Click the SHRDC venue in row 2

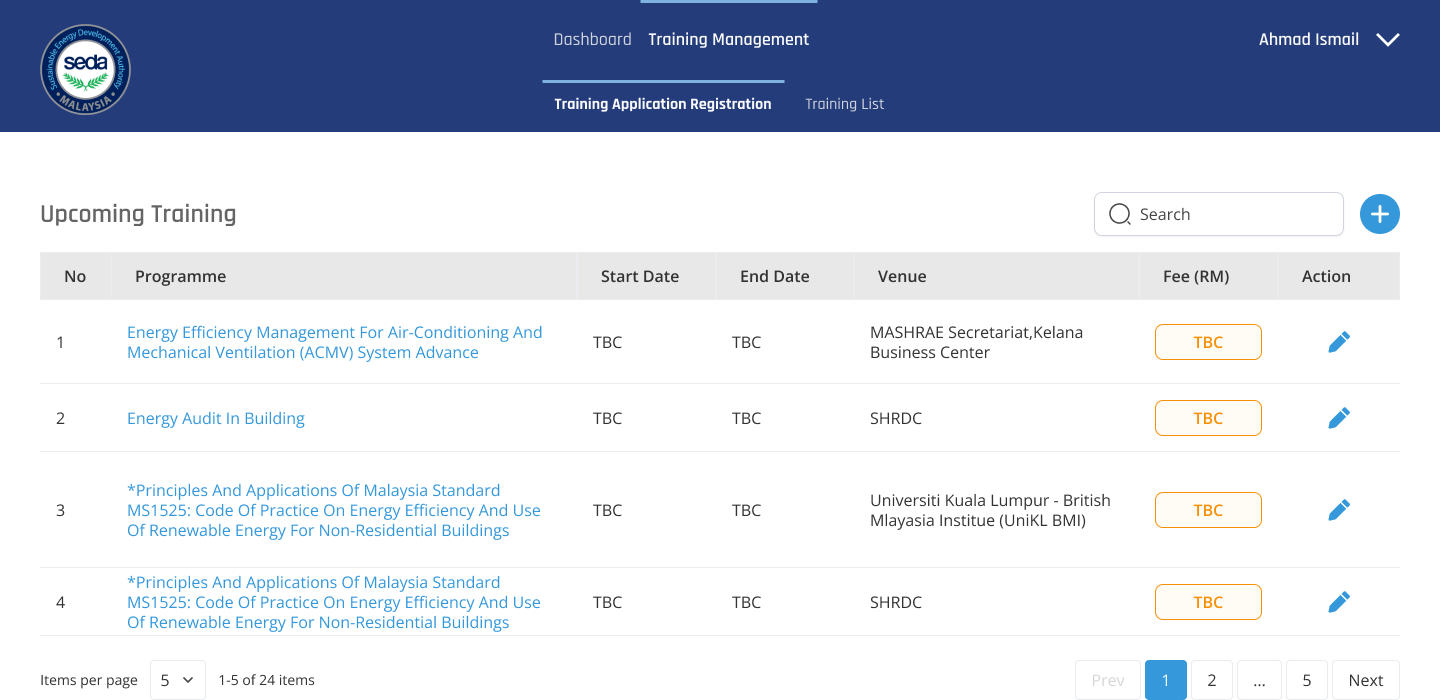pos(896,418)
